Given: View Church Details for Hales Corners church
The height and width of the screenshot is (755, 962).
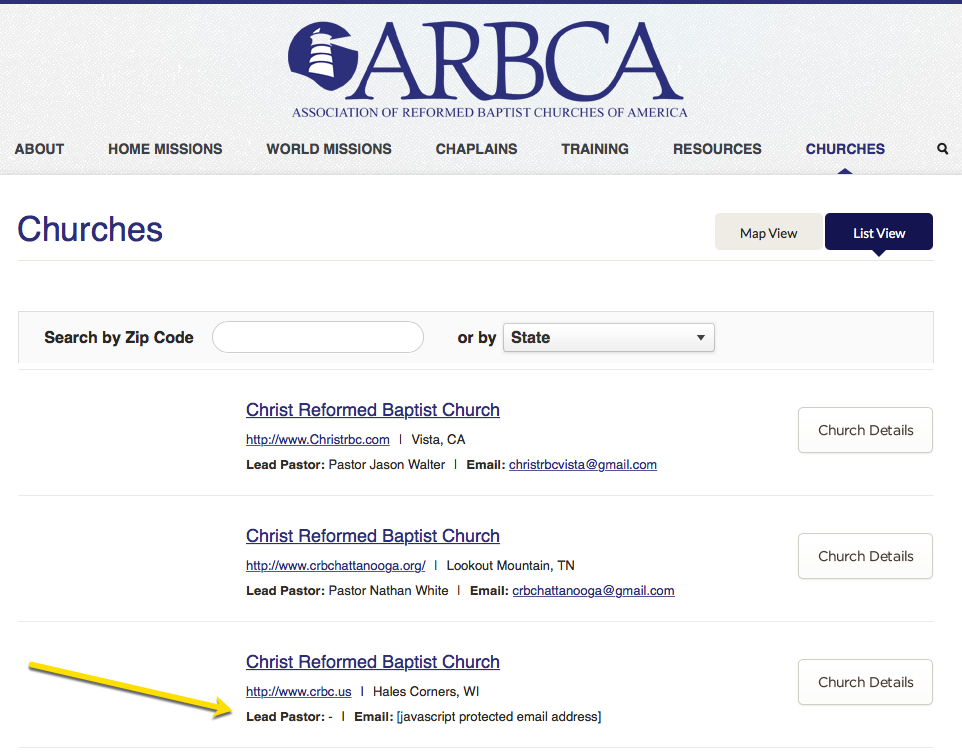Looking at the screenshot, I should point(865,682).
